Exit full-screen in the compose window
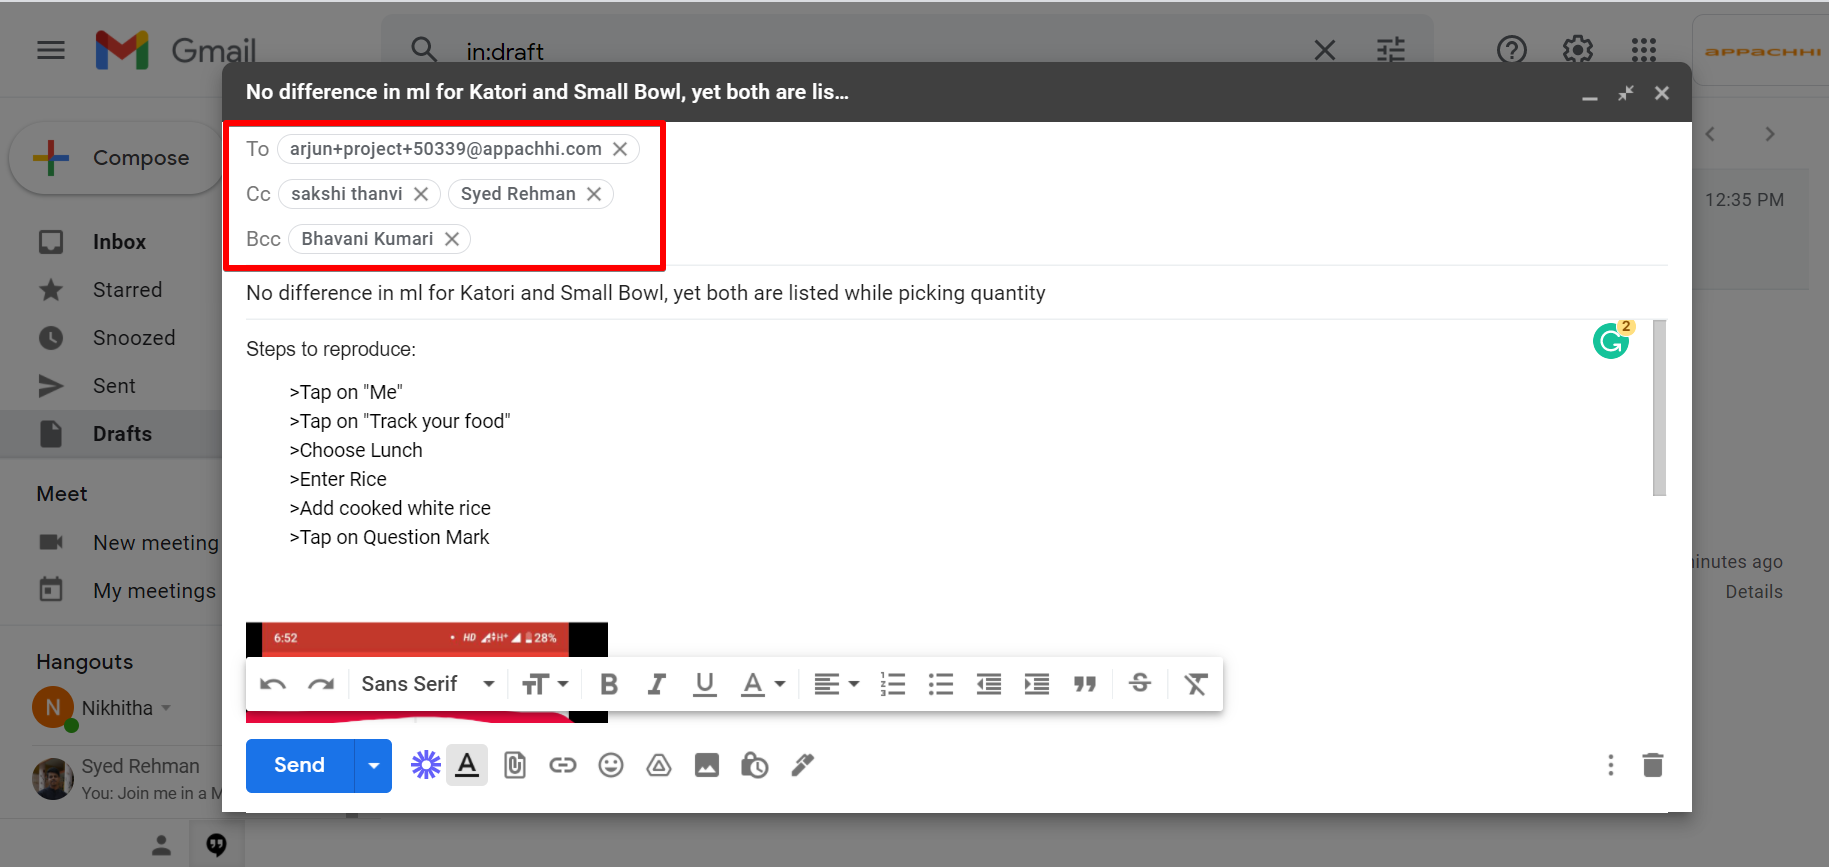The height and width of the screenshot is (867, 1829). 1626,93
